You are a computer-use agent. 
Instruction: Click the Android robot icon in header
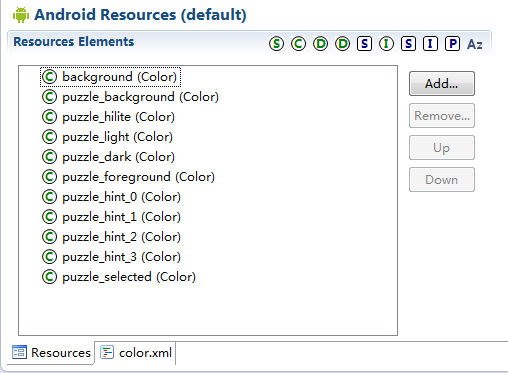pyautogui.click(x=21, y=15)
